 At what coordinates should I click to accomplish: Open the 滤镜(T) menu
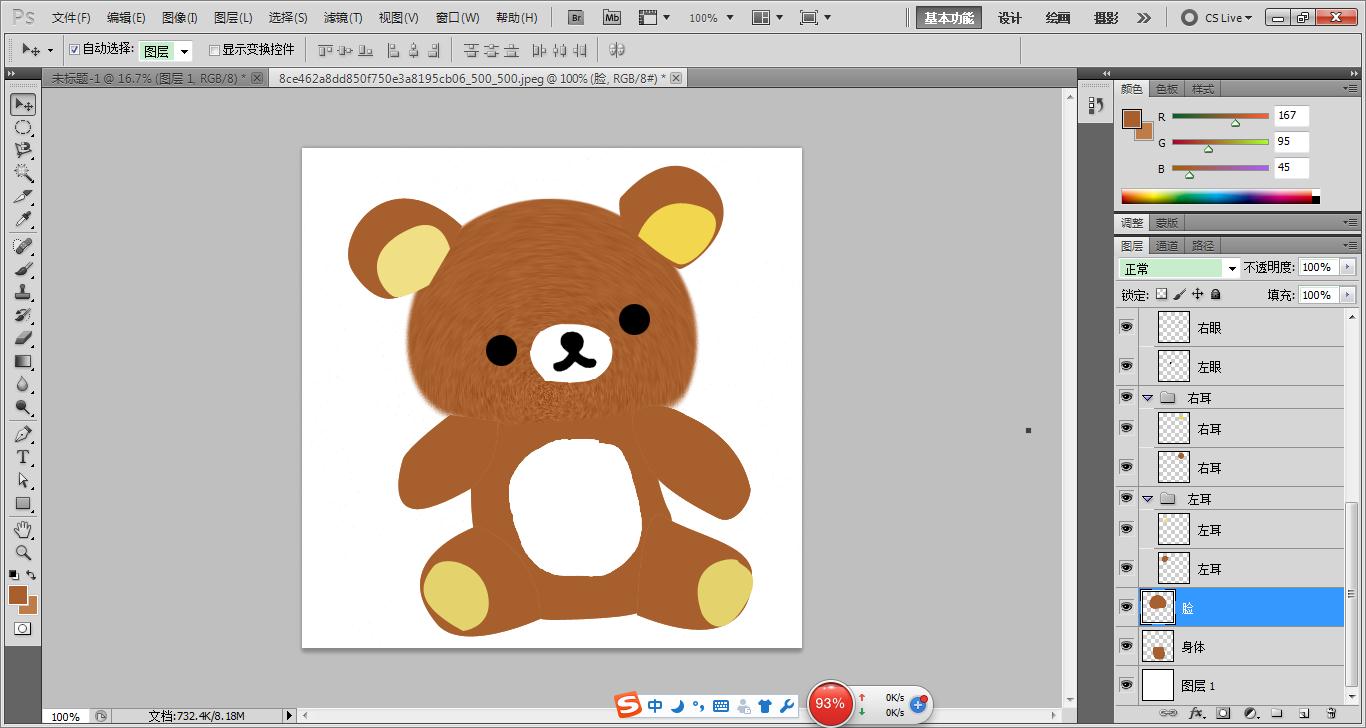click(x=343, y=18)
